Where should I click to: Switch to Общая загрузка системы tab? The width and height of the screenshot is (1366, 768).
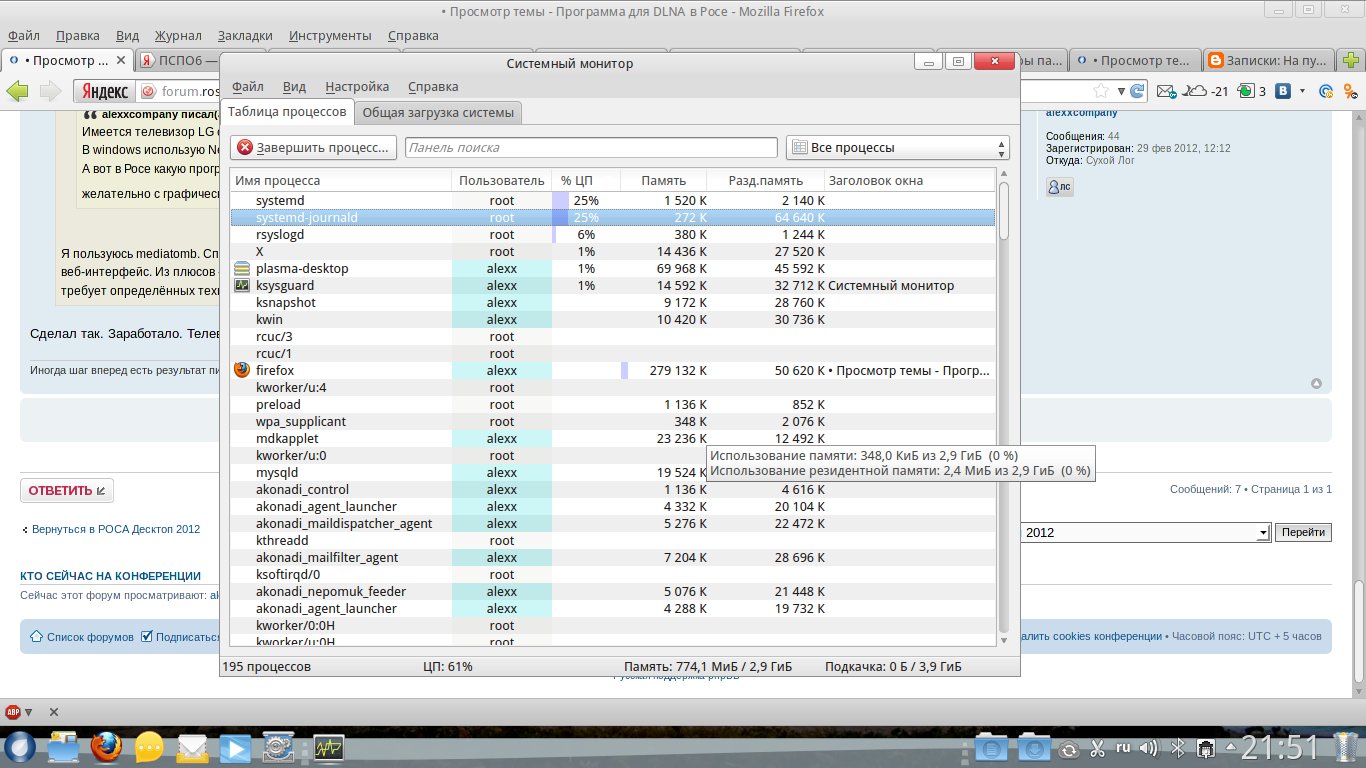[438, 112]
